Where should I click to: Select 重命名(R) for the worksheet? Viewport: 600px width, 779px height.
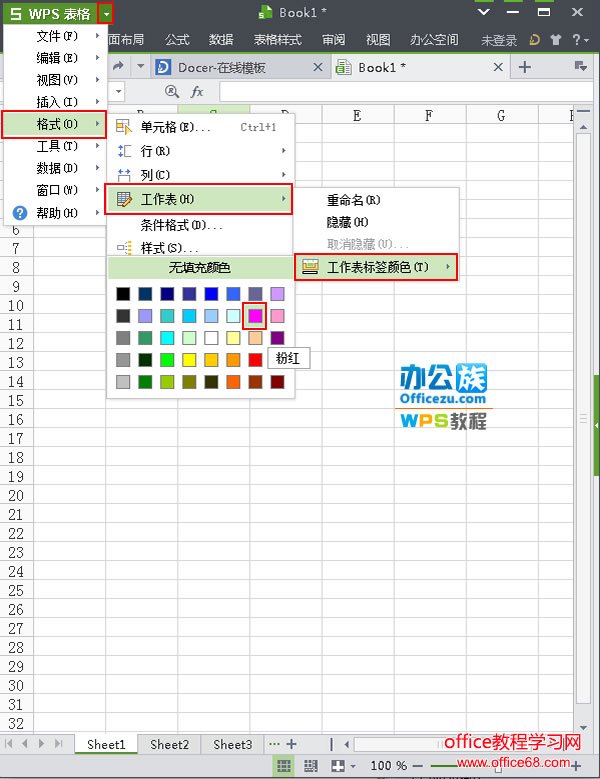pyautogui.click(x=376, y=200)
